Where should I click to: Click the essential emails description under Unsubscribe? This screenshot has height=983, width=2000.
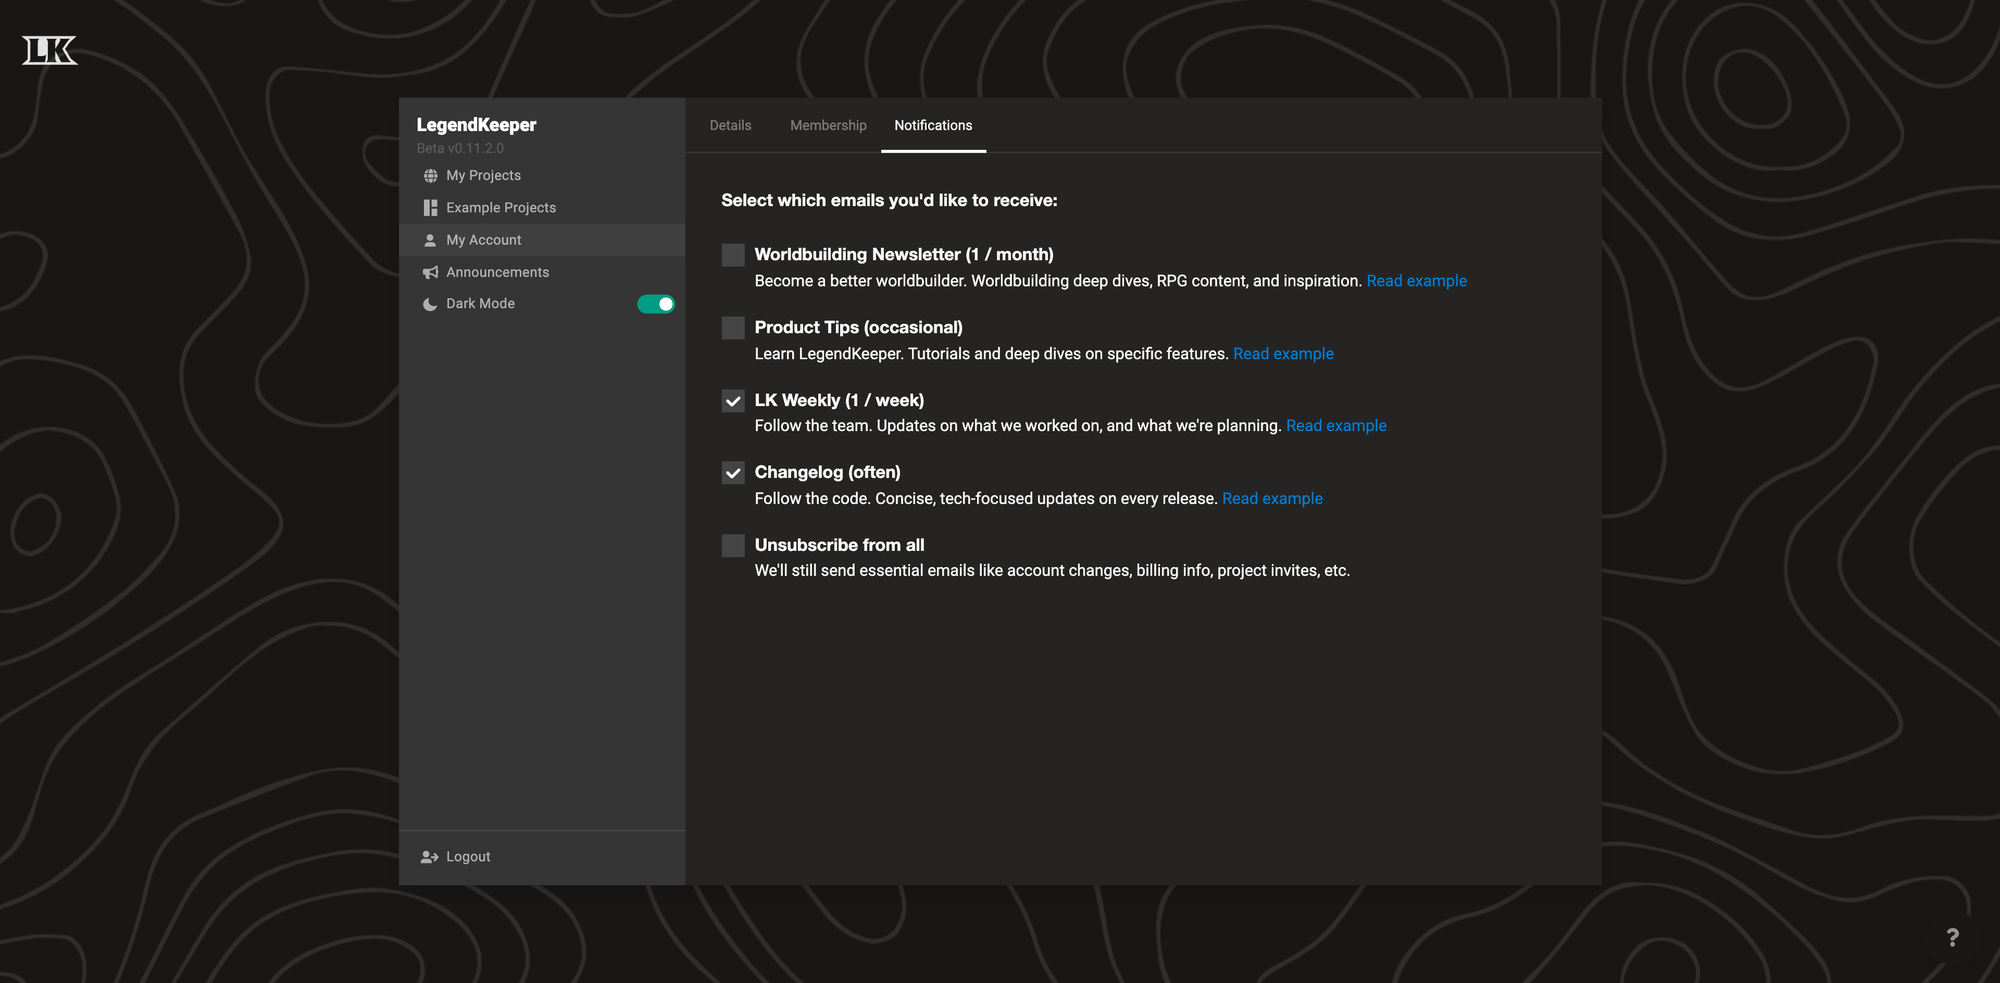(x=1052, y=571)
